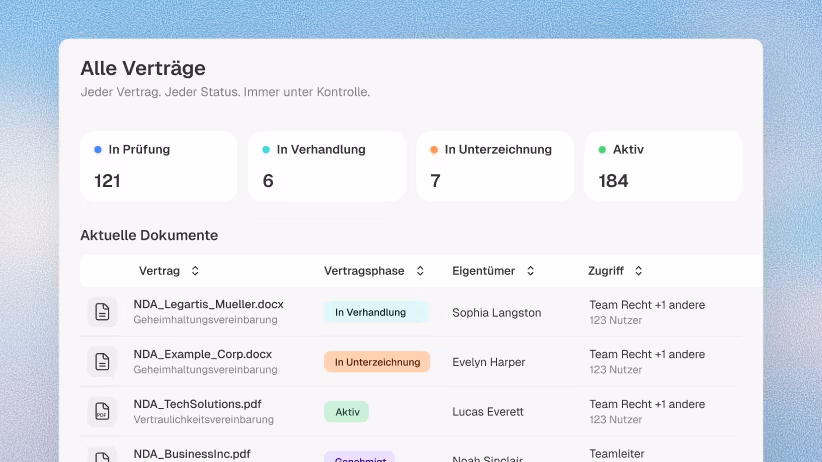The width and height of the screenshot is (822, 462).
Task: Open the In Prüfung 121 status card
Action: pyautogui.click(x=159, y=166)
